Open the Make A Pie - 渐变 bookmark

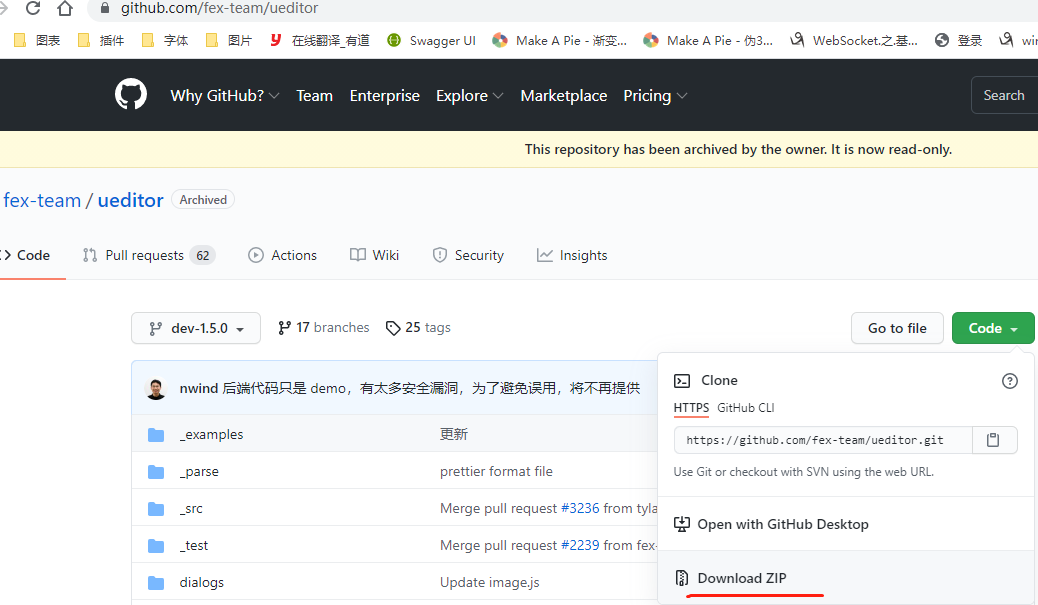click(x=560, y=40)
